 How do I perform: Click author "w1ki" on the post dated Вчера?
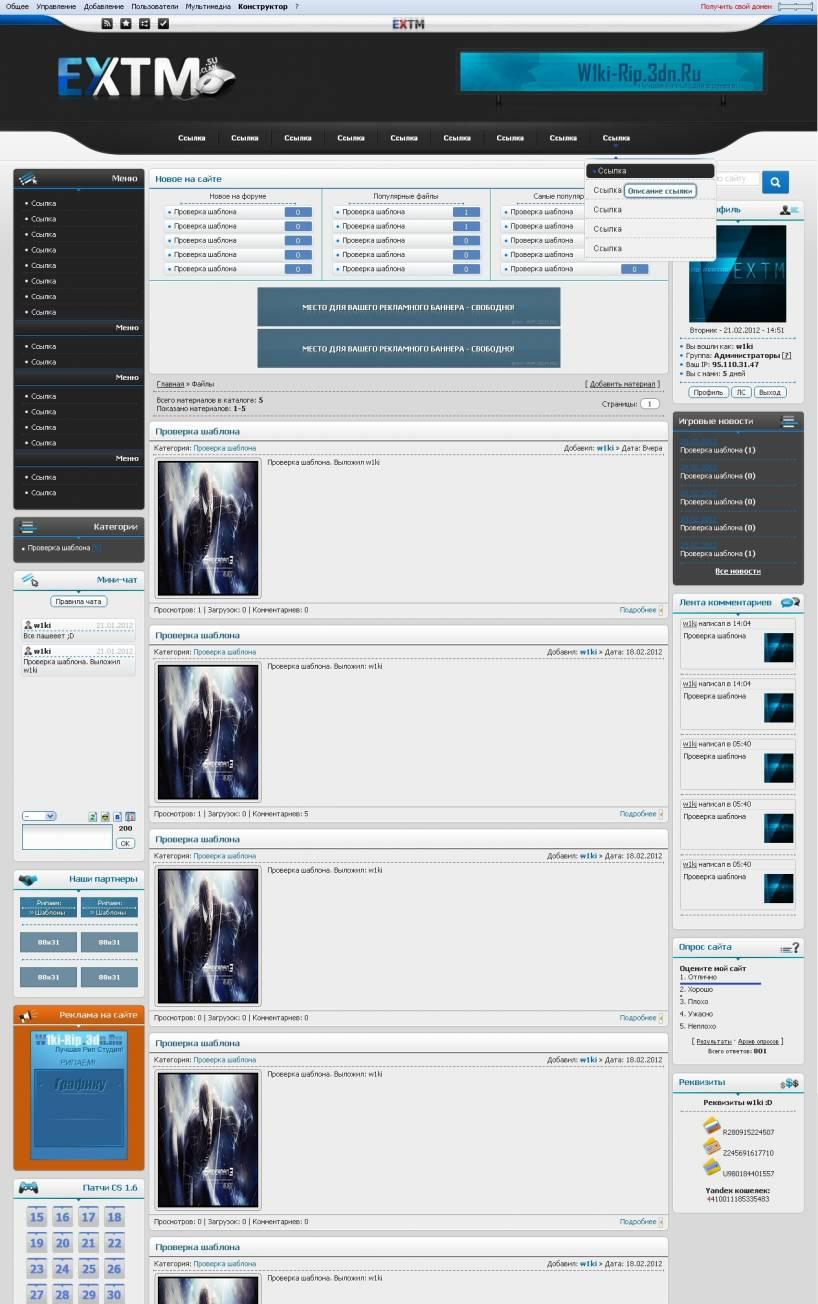coord(605,448)
